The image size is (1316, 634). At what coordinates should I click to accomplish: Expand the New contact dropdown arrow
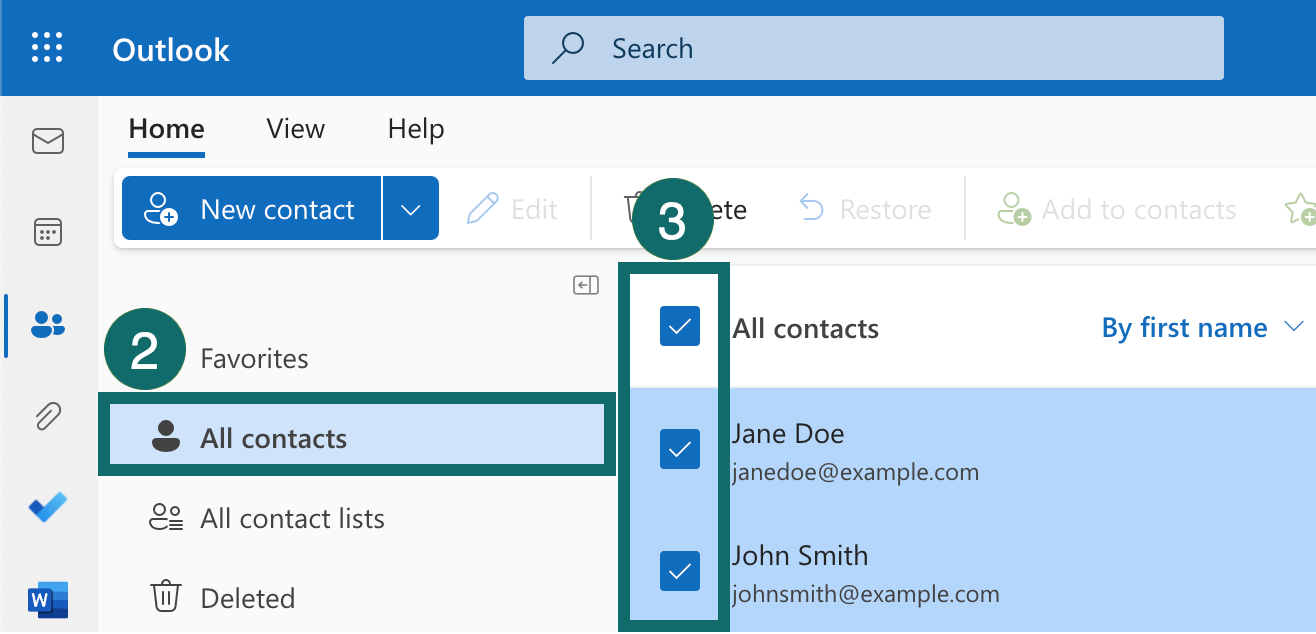point(410,209)
